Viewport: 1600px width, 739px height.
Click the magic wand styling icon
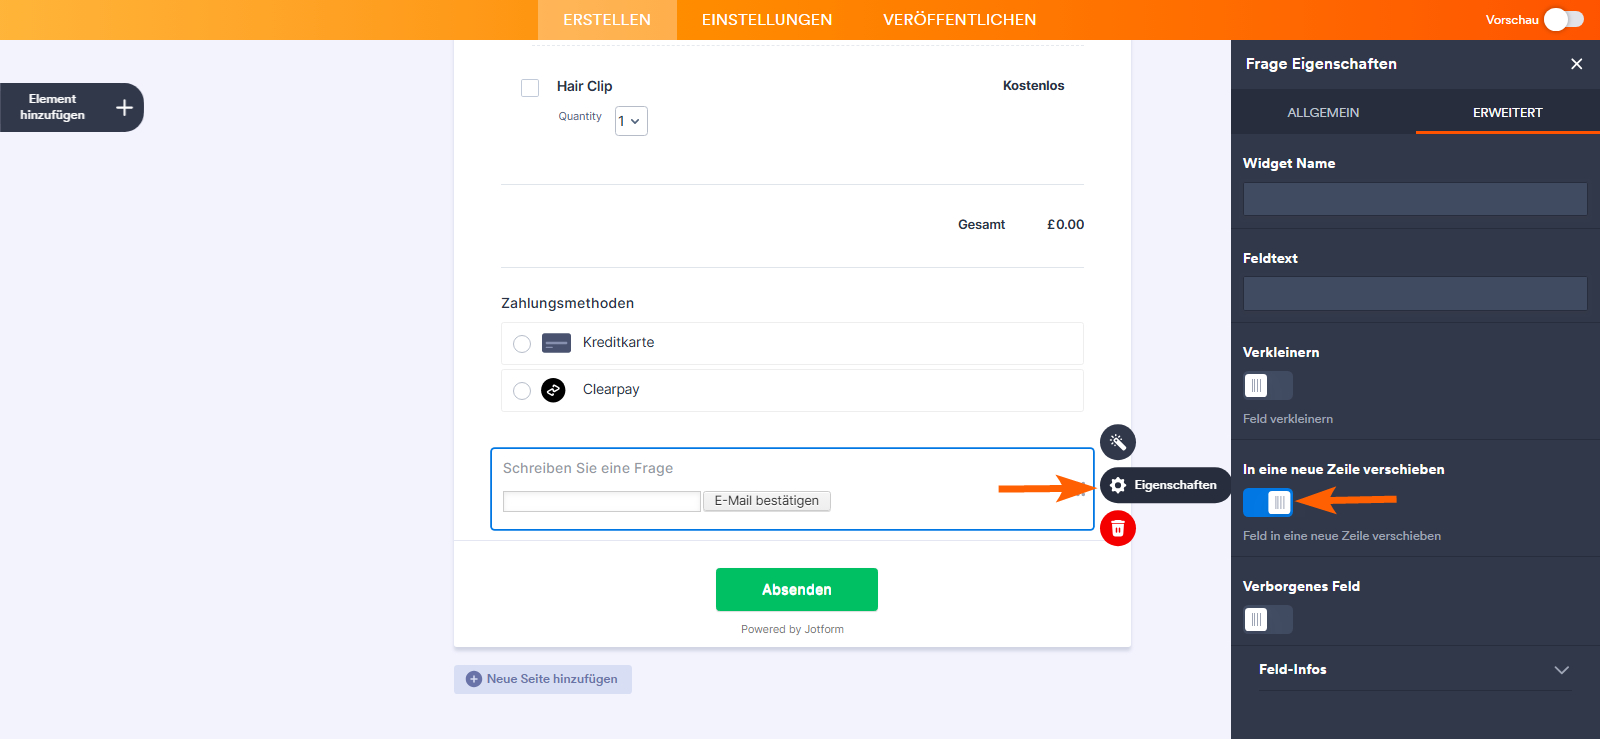coord(1118,442)
